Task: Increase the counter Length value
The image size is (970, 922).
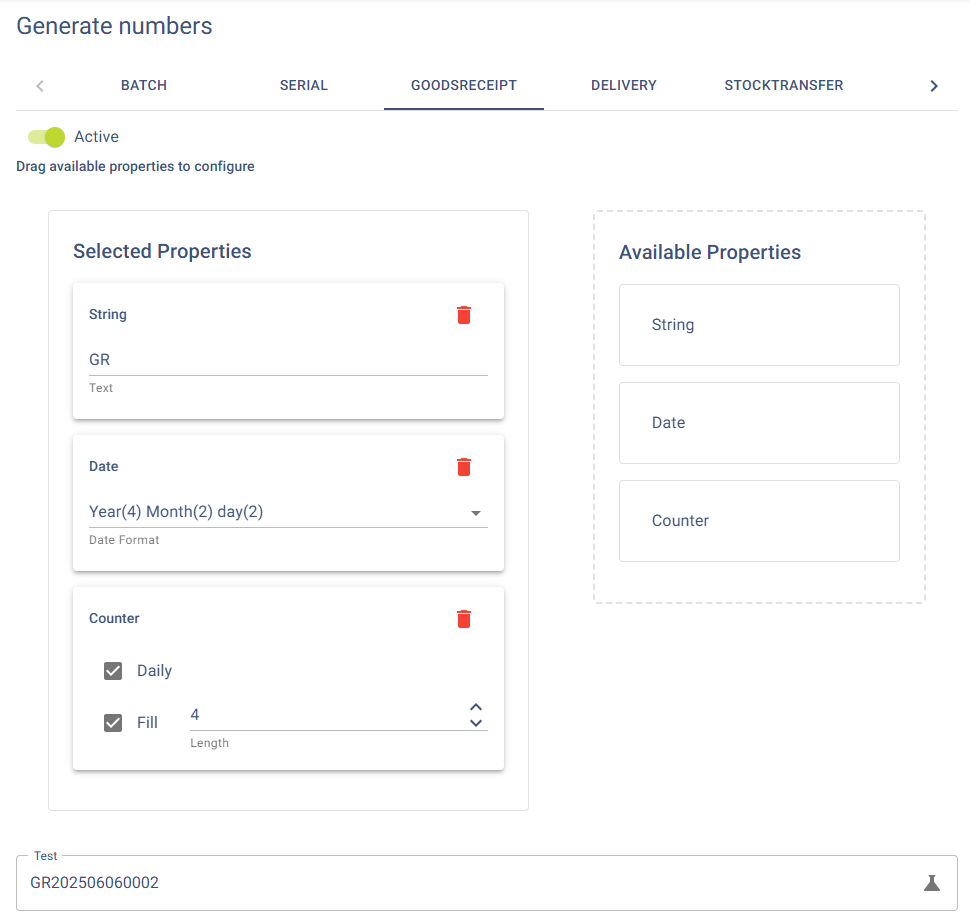Action: click(x=476, y=707)
